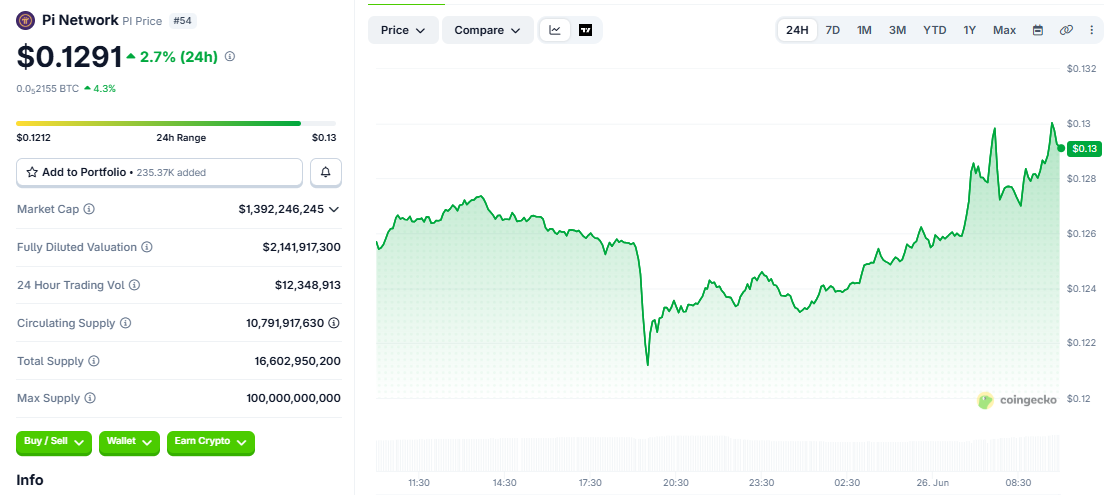Click the $0.1291 price heading
The height and width of the screenshot is (495, 1114).
tap(70, 57)
